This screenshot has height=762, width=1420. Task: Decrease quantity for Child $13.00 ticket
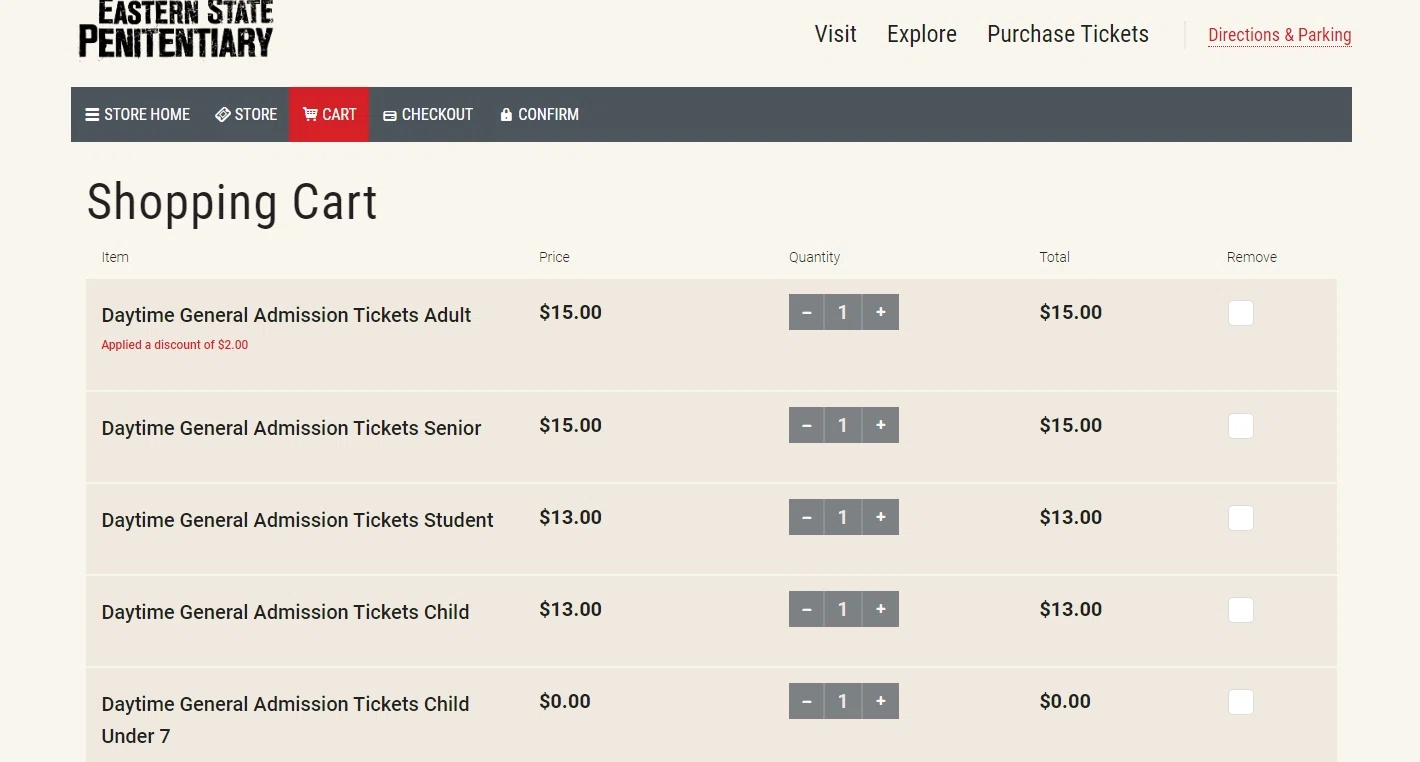click(x=806, y=609)
